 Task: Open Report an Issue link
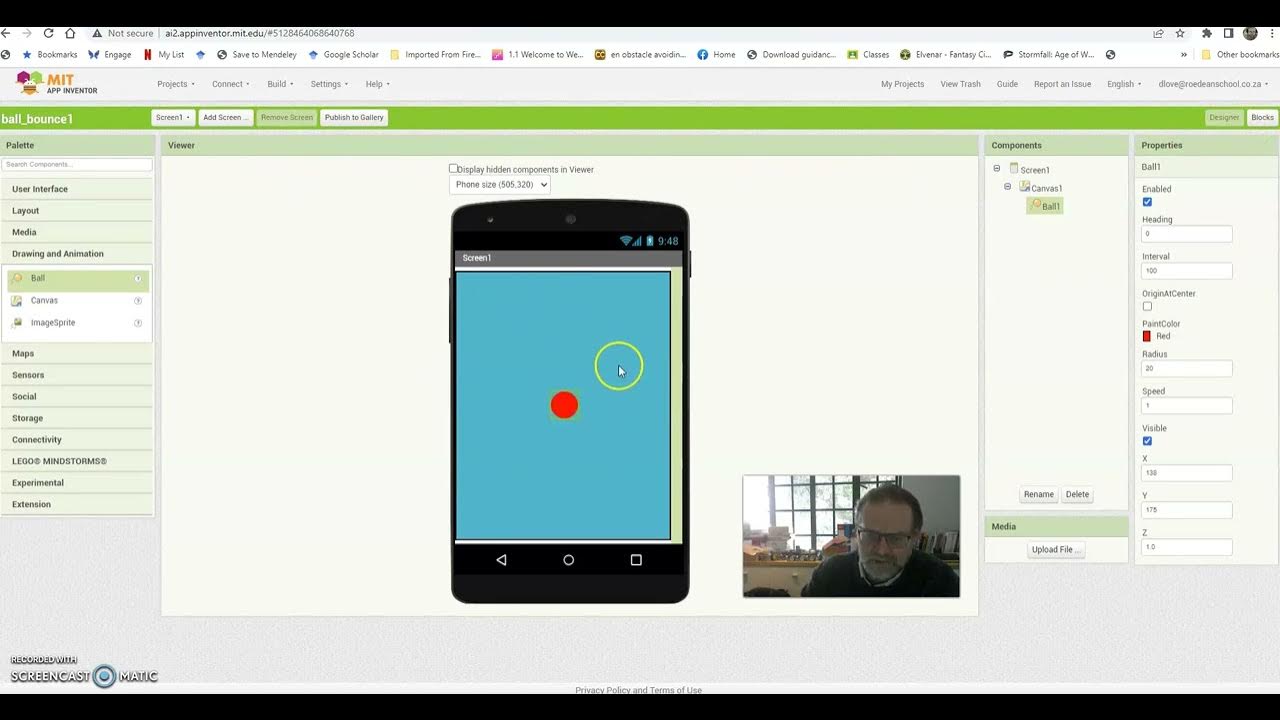pos(1062,84)
